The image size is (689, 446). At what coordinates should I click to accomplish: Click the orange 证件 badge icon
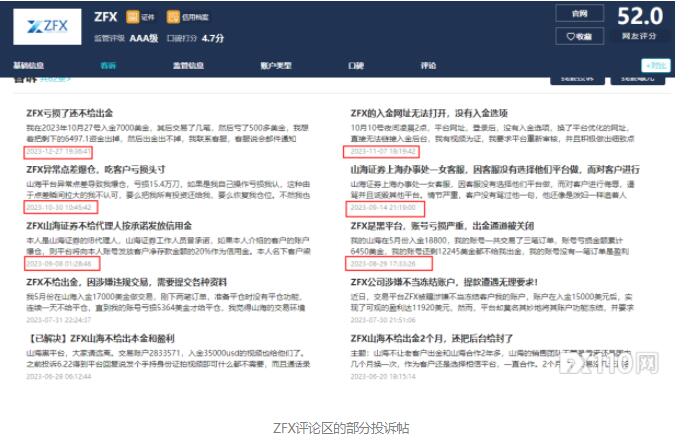click(x=133, y=17)
